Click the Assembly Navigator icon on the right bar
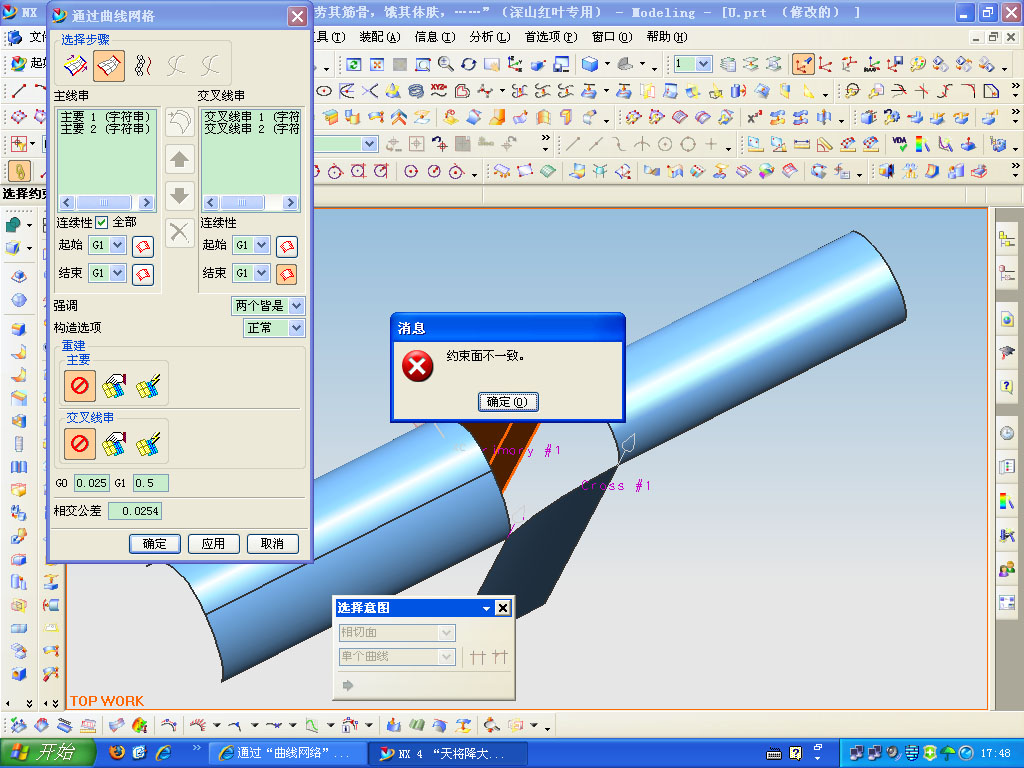 click(1007, 239)
